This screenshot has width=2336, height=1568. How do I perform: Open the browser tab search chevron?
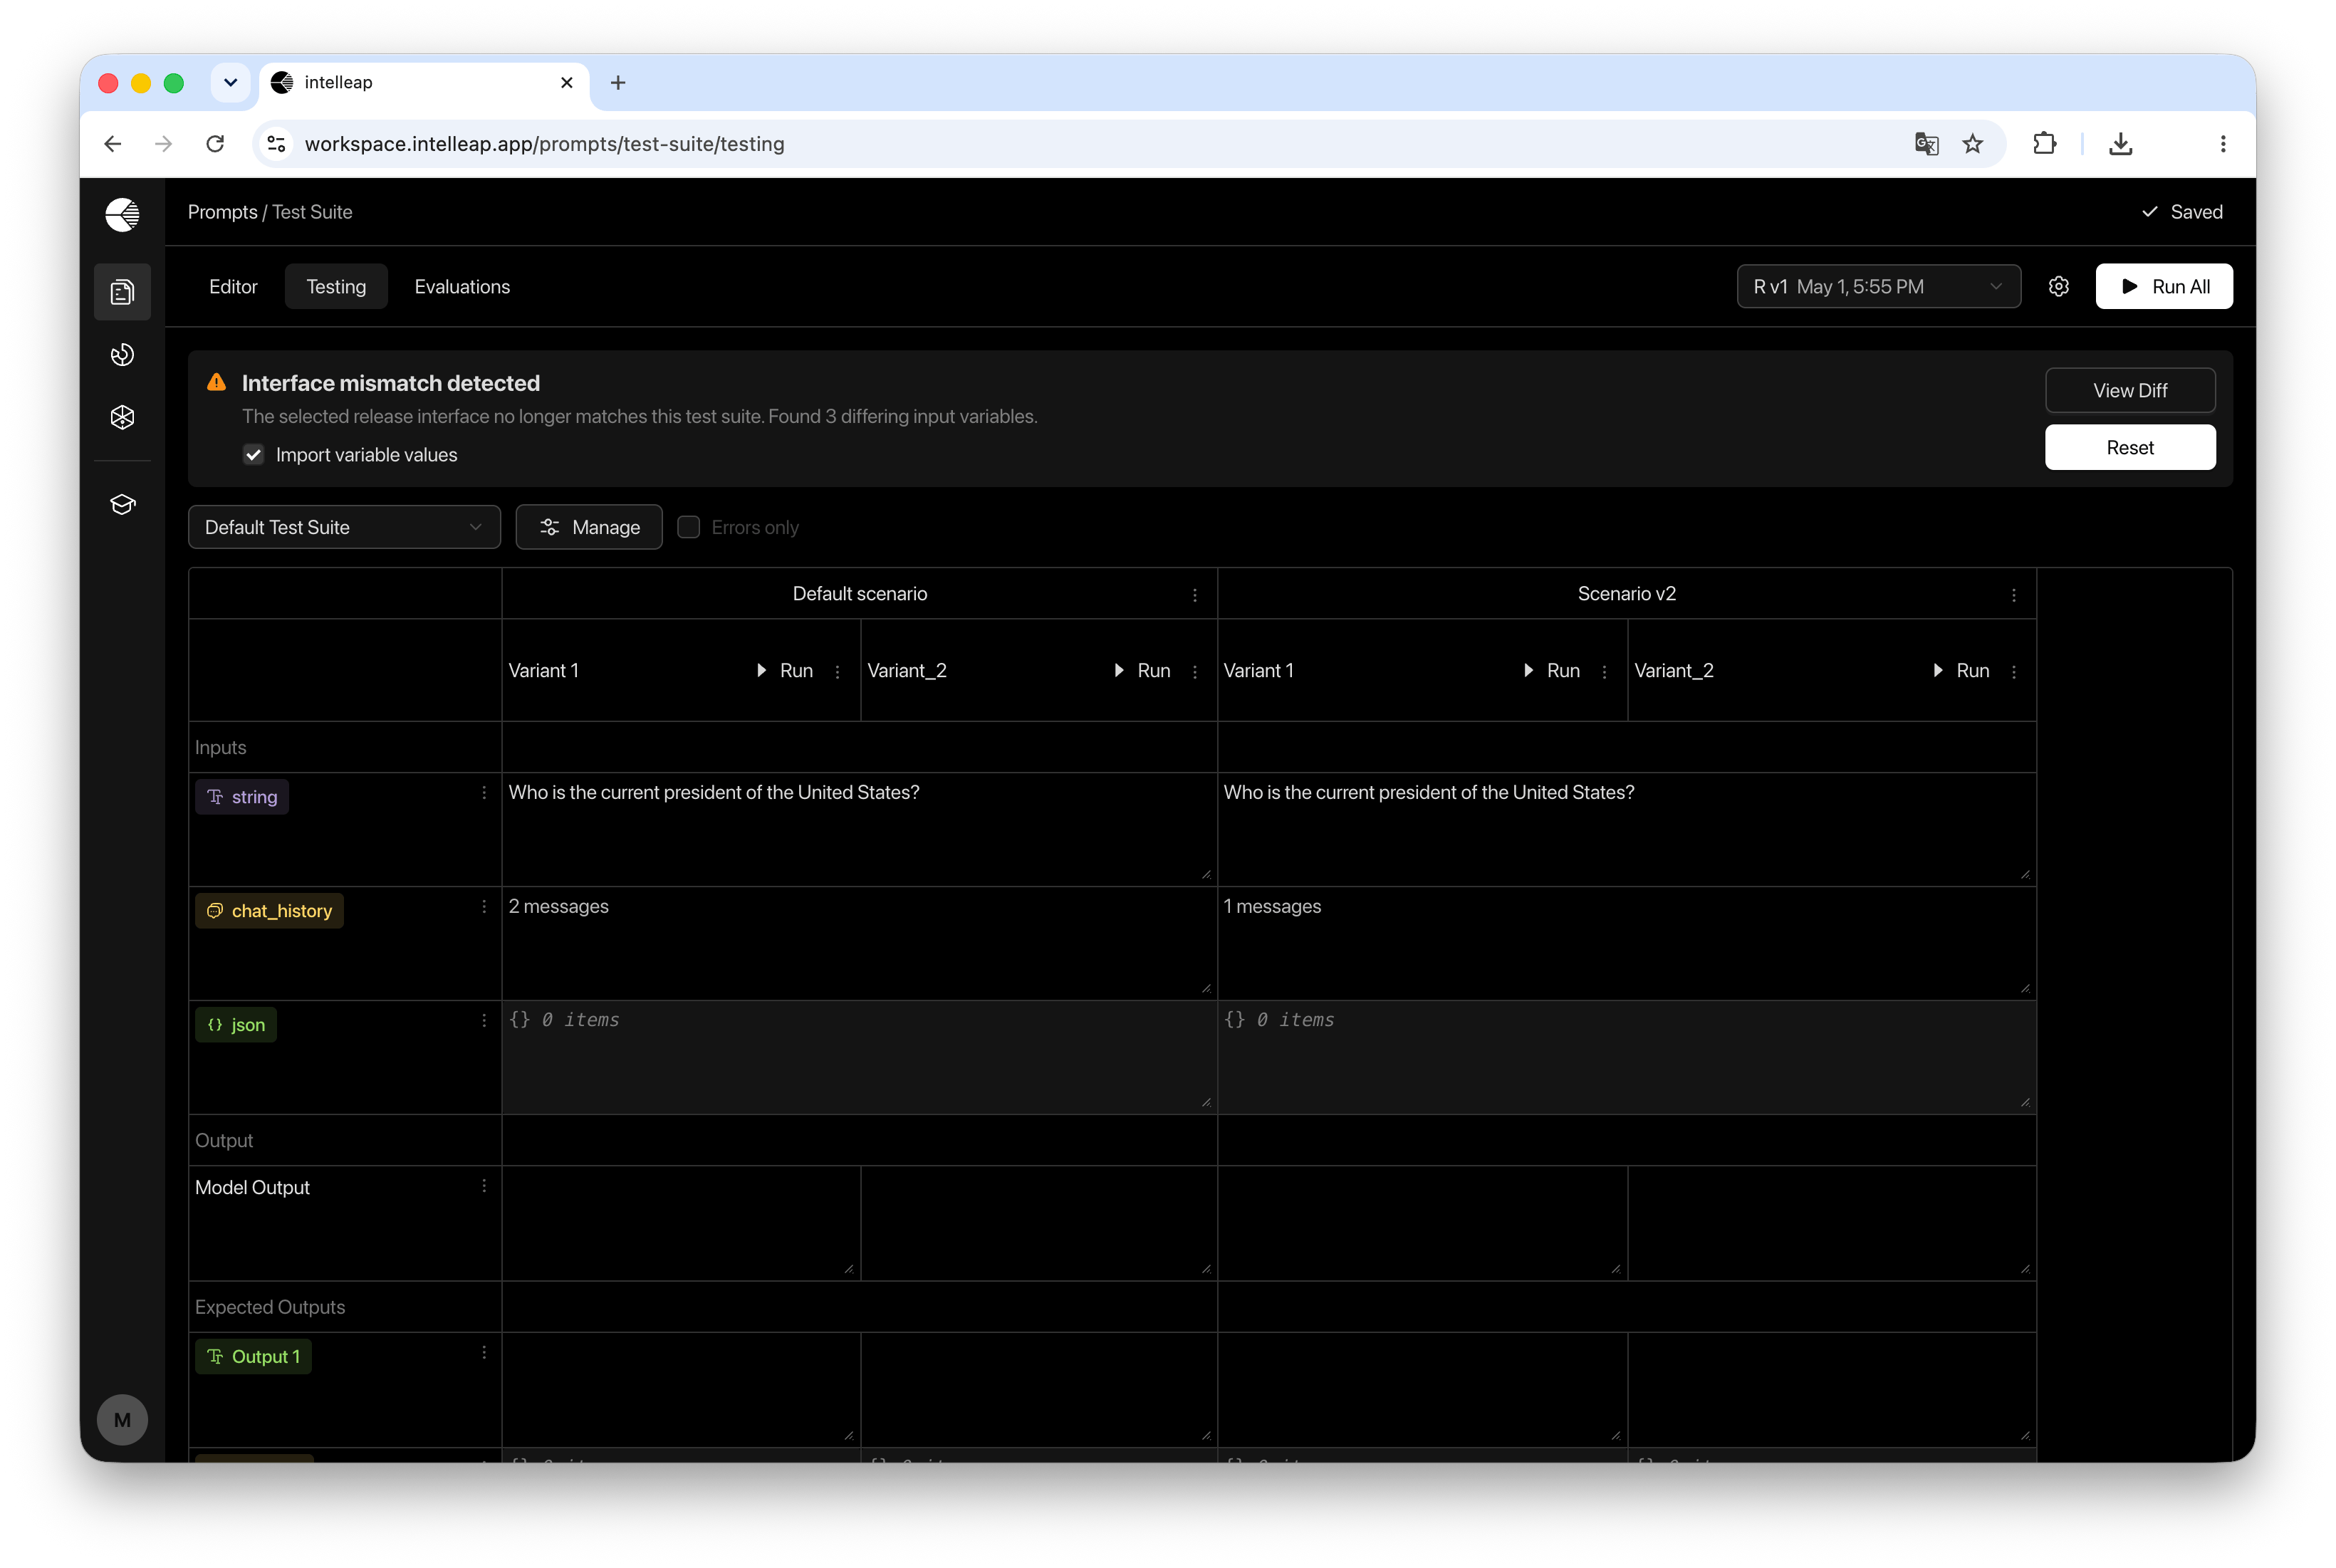(x=230, y=83)
